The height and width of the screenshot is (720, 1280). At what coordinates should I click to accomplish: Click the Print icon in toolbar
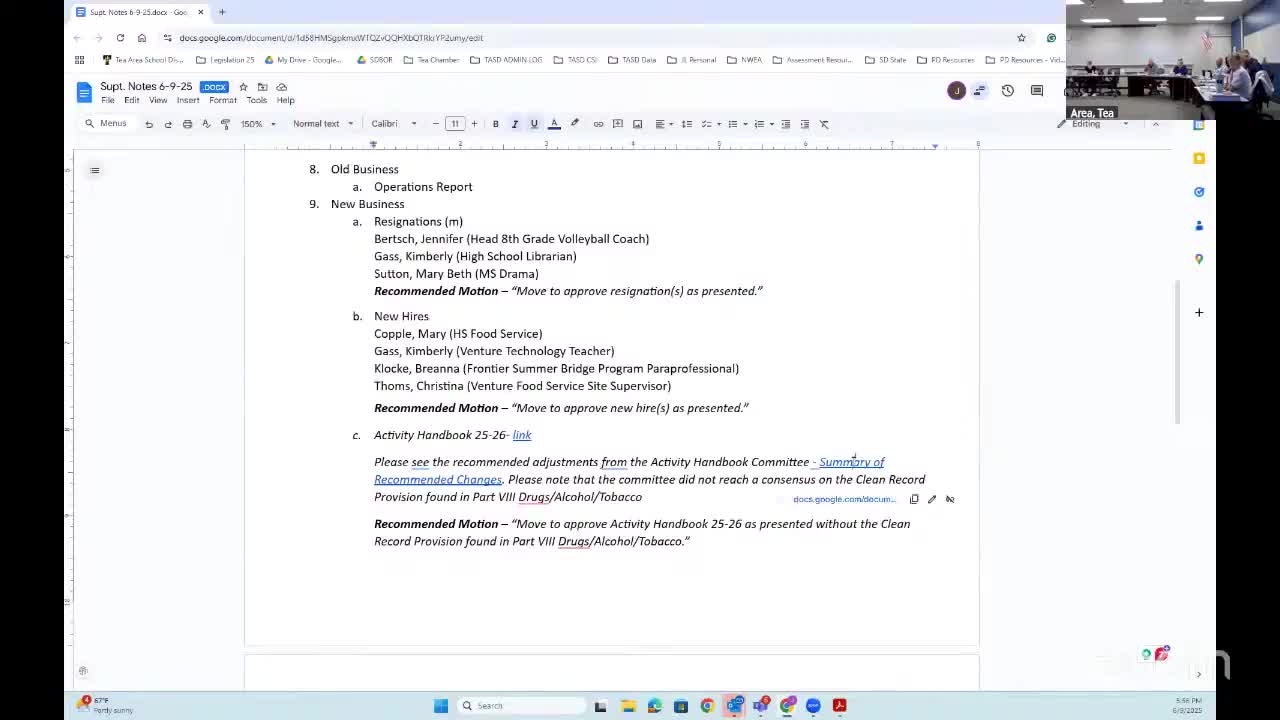(187, 124)
